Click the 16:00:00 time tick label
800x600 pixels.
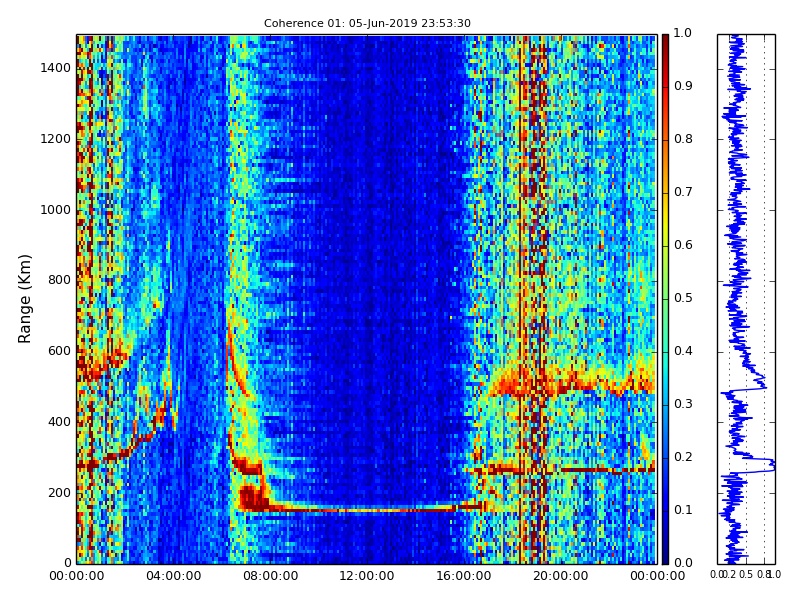(464, 576)
